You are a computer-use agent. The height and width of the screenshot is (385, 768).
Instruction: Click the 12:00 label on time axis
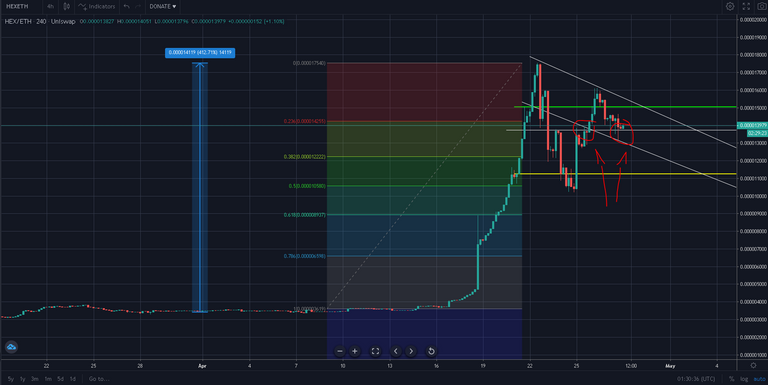tap(631, 366)
